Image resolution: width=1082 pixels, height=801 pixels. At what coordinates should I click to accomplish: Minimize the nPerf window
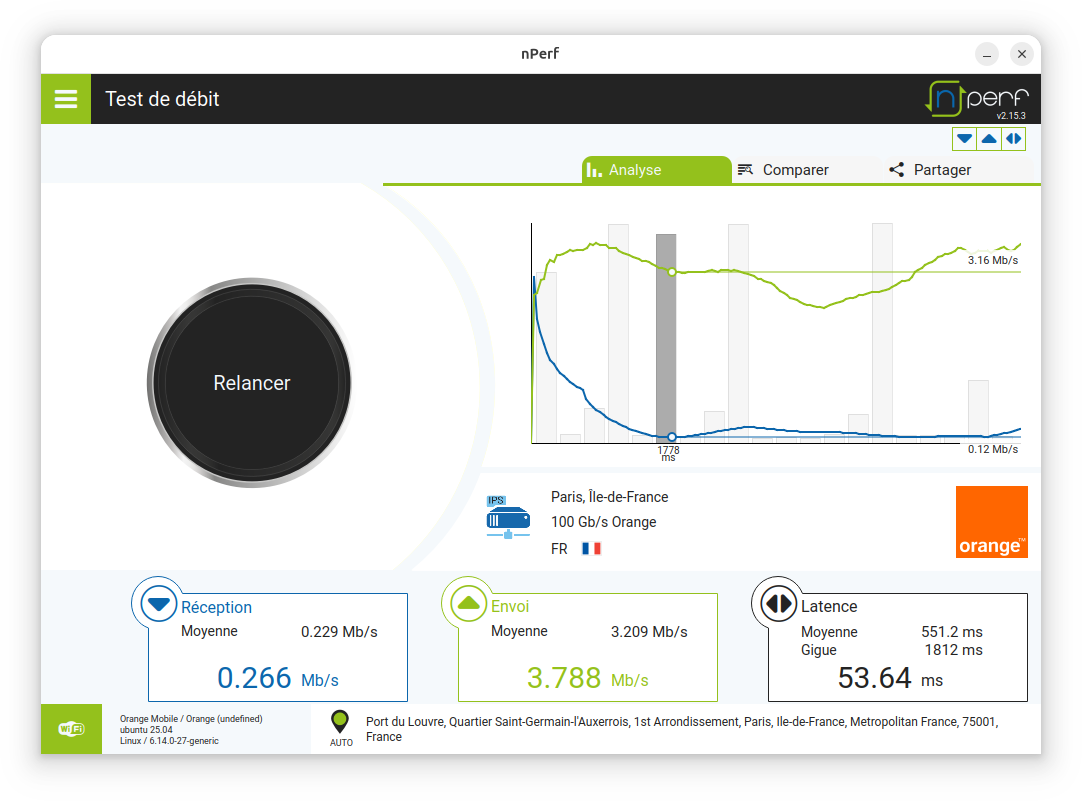coord(987,54)
